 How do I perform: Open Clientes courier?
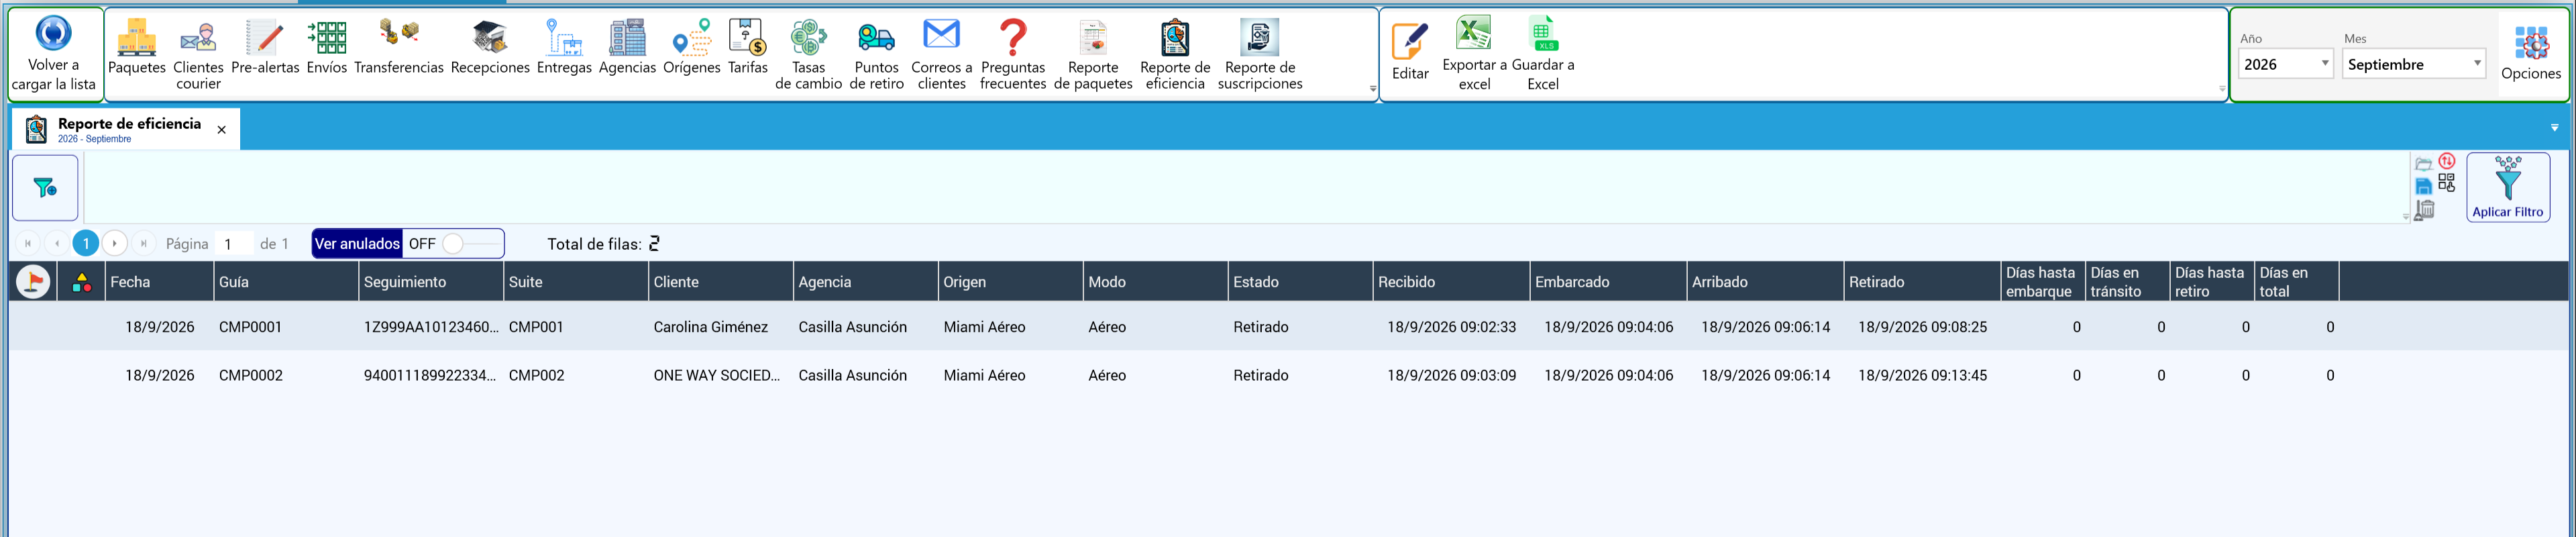tap(198, 56)
